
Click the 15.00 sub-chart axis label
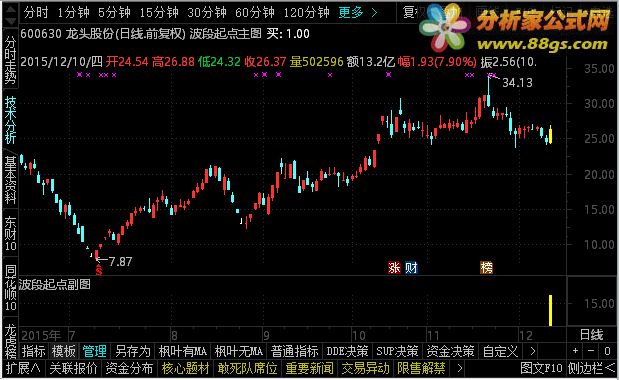pos(599,303)
